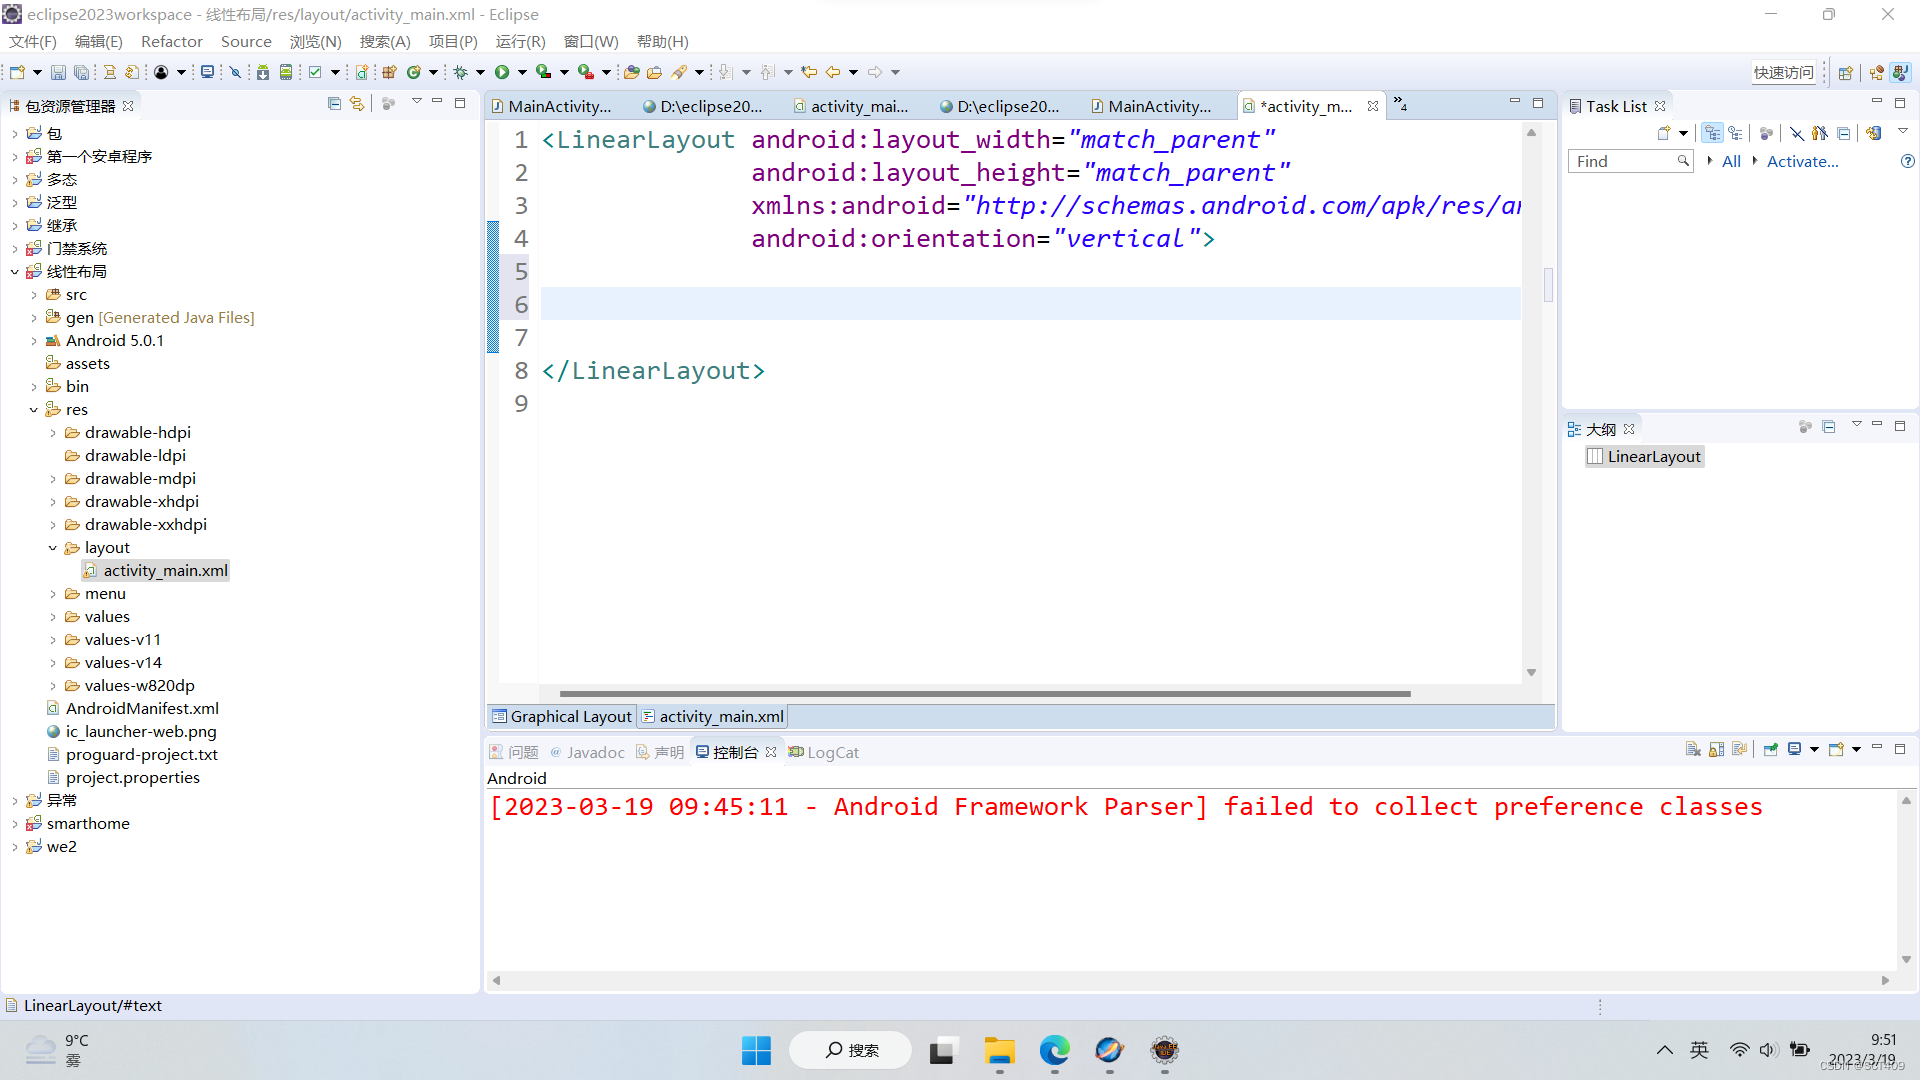
Task: Click New Task icon in Task List
Action: tap(1664, 133)
